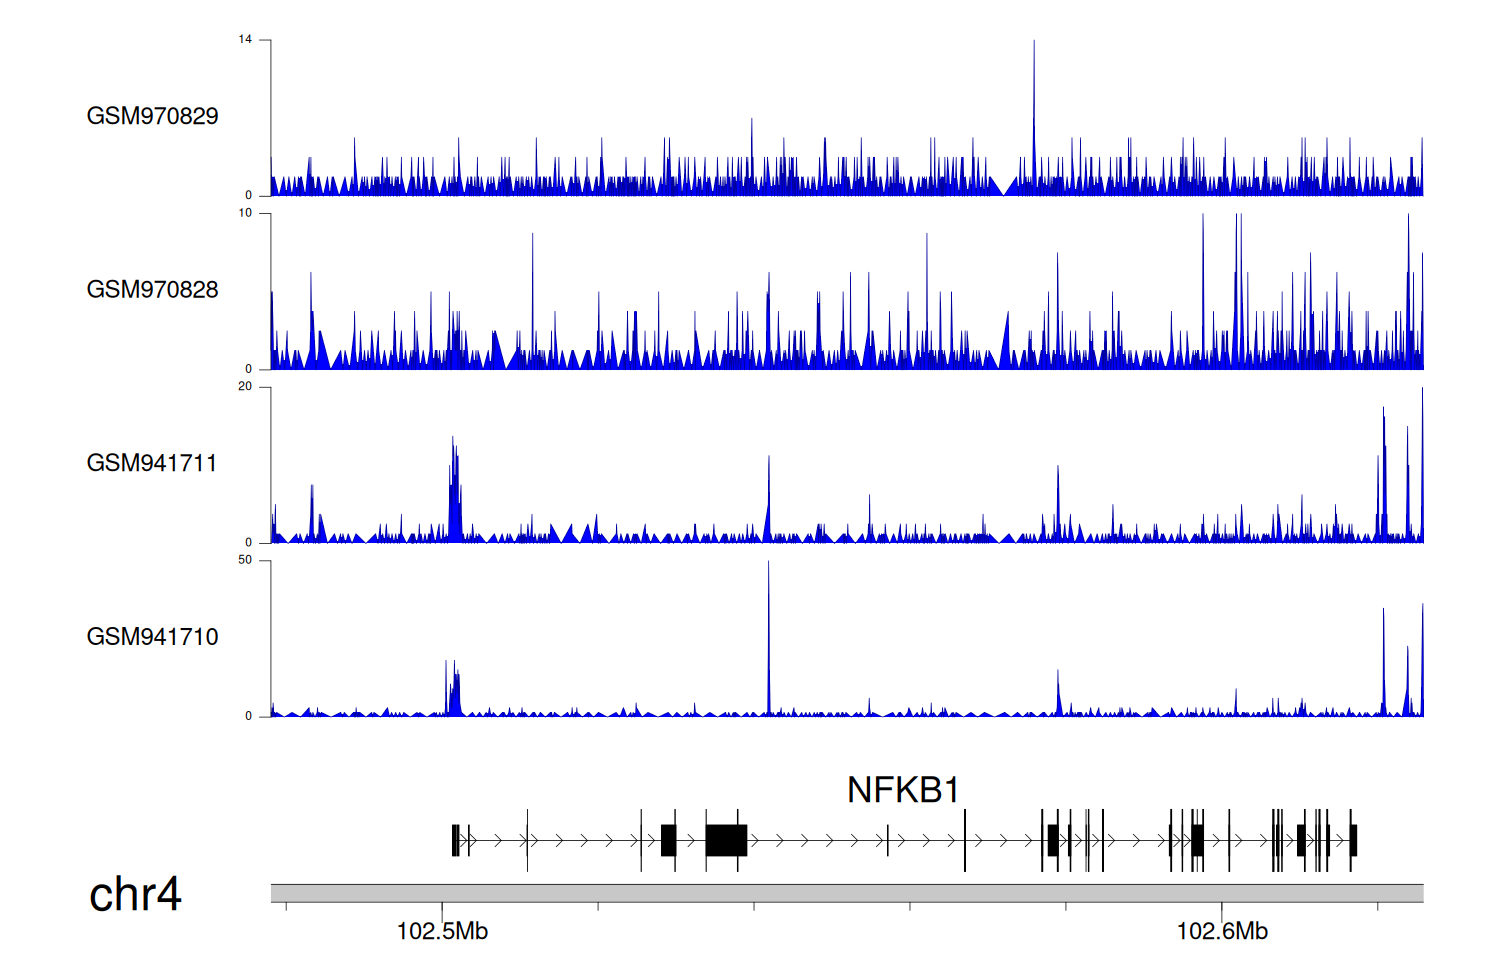The height and width of the screenshot is (980, 1500).
Task: Click the chr4 chromosome label
Action: (x=135, y=894)
